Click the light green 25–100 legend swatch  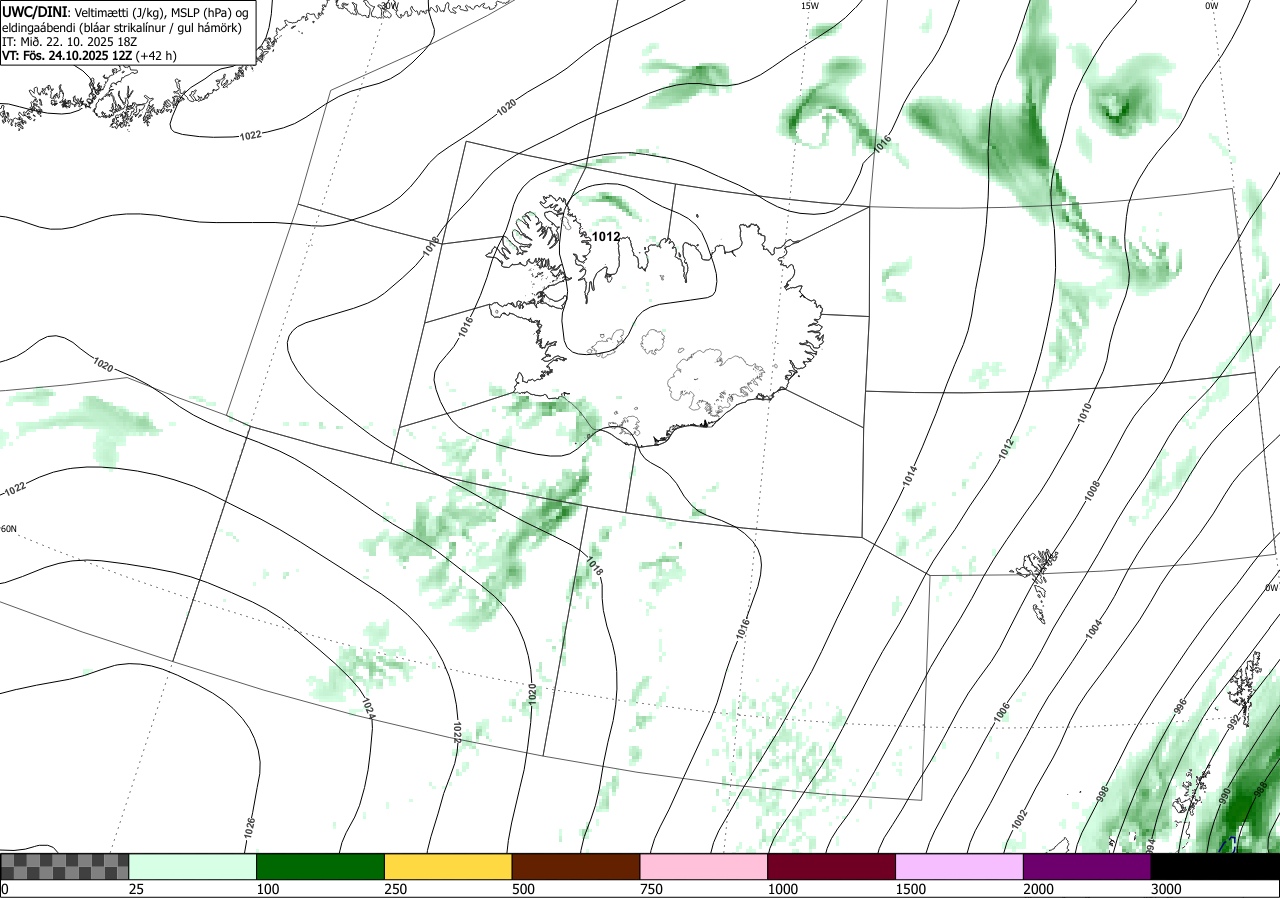tap(193, 866)
